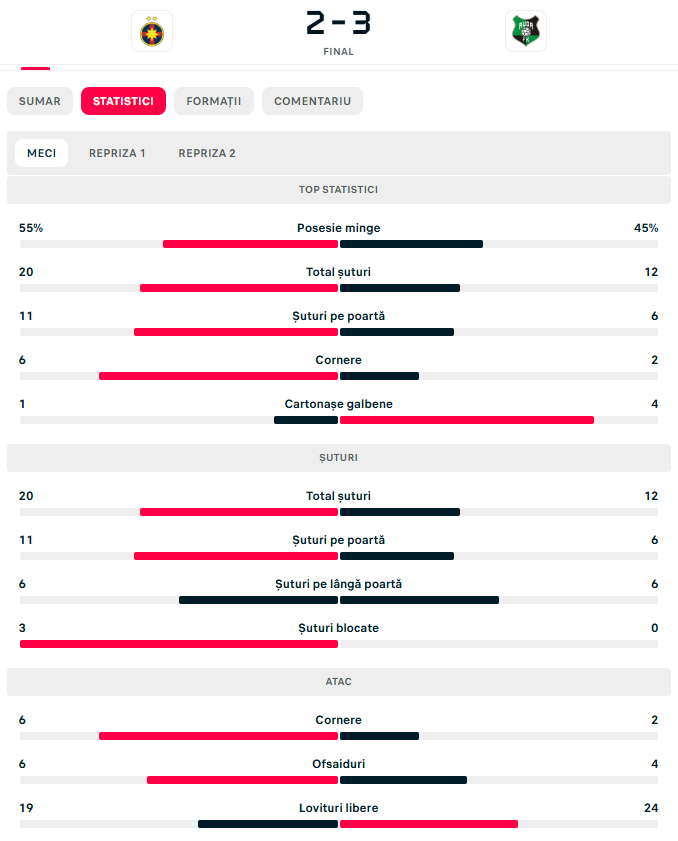Click the 2 - 3 final score
The image size is (678, 841).
point(338,23)
